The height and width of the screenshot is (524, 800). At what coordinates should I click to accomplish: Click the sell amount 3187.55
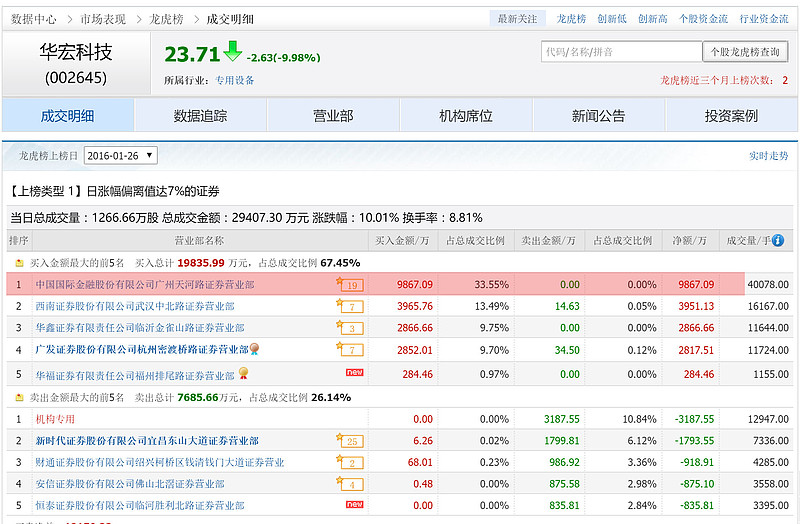(x=562, y=419)
